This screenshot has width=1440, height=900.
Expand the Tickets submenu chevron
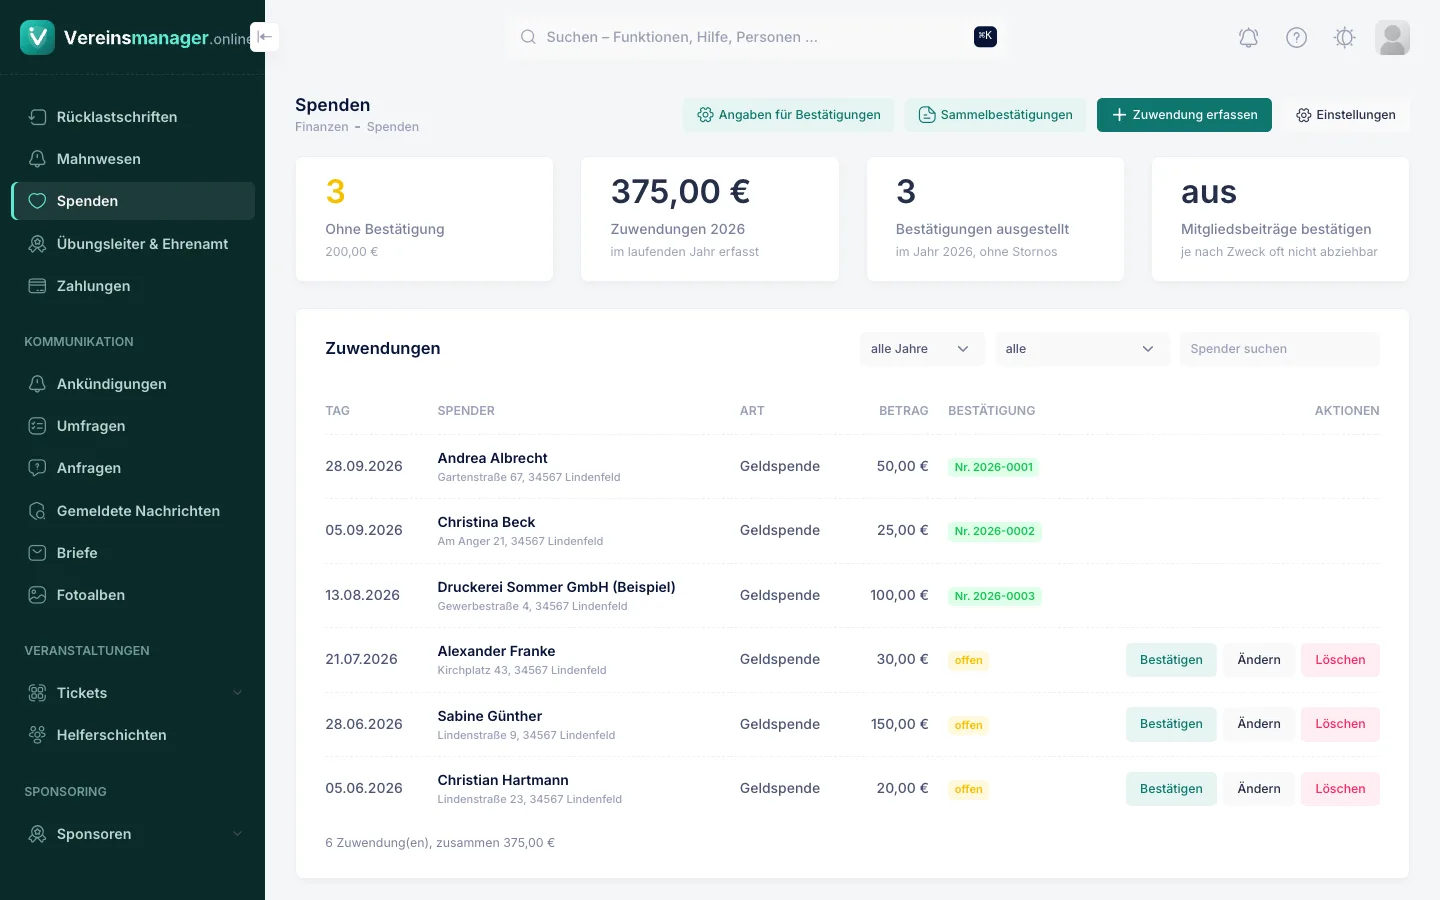click(237, 693)
